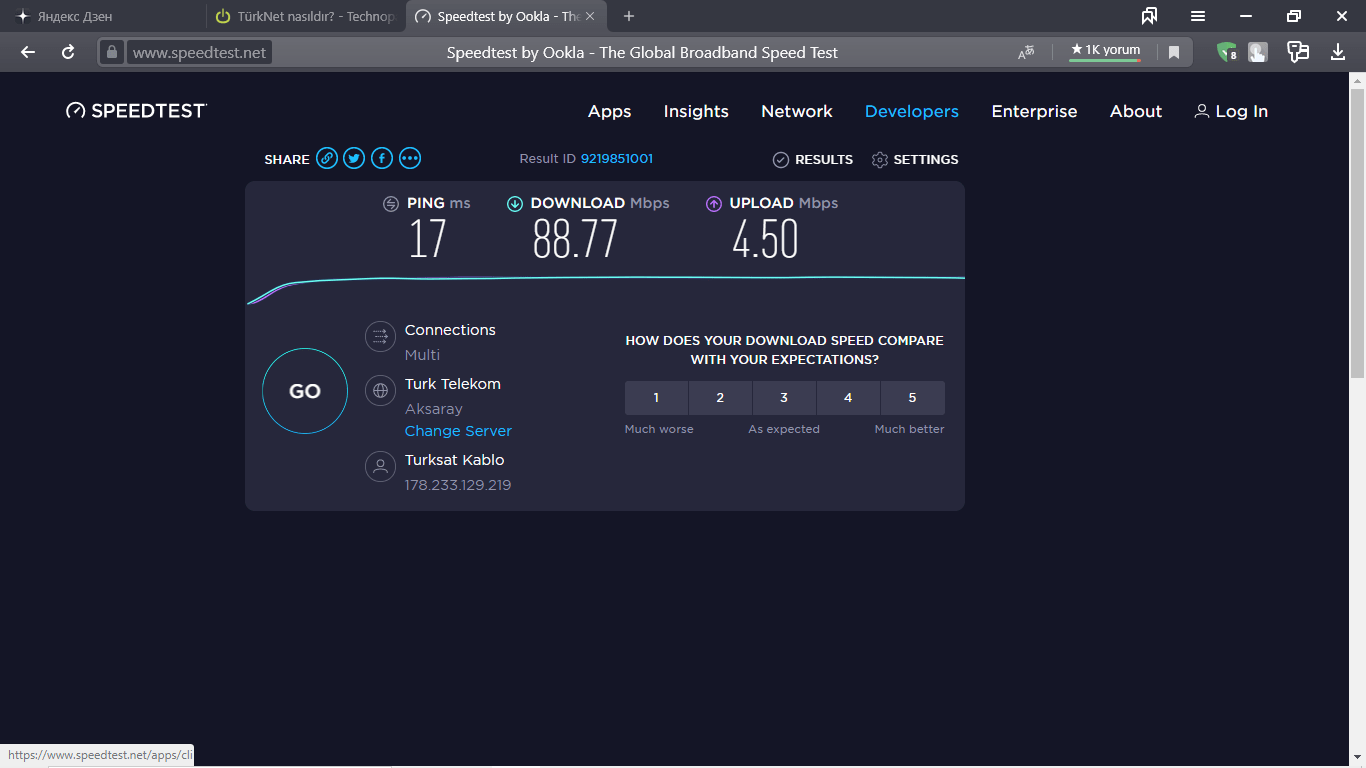Screen dimensions: 1366x768
Task: Share the result on Facebook
Action: pos(382,158)
